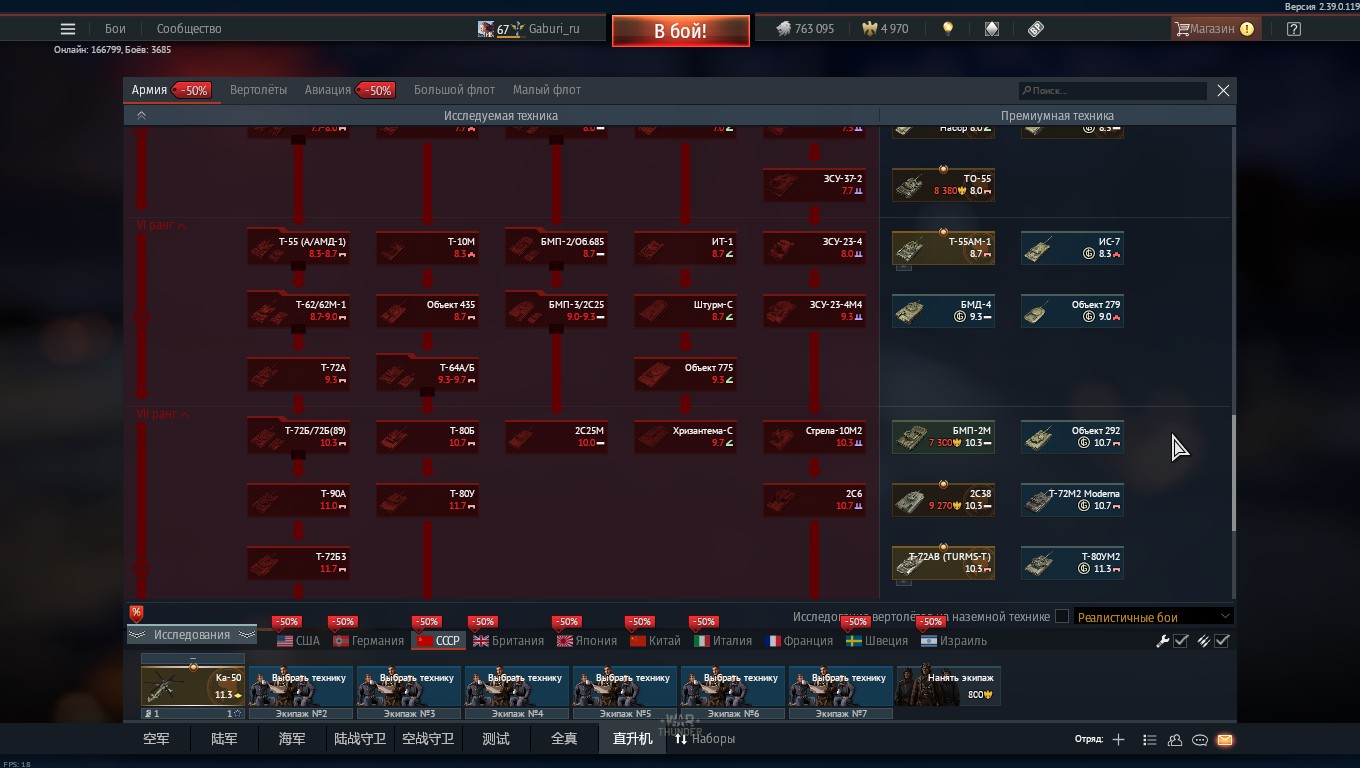Click the wrench auto-repair icon

point(1163,641)
